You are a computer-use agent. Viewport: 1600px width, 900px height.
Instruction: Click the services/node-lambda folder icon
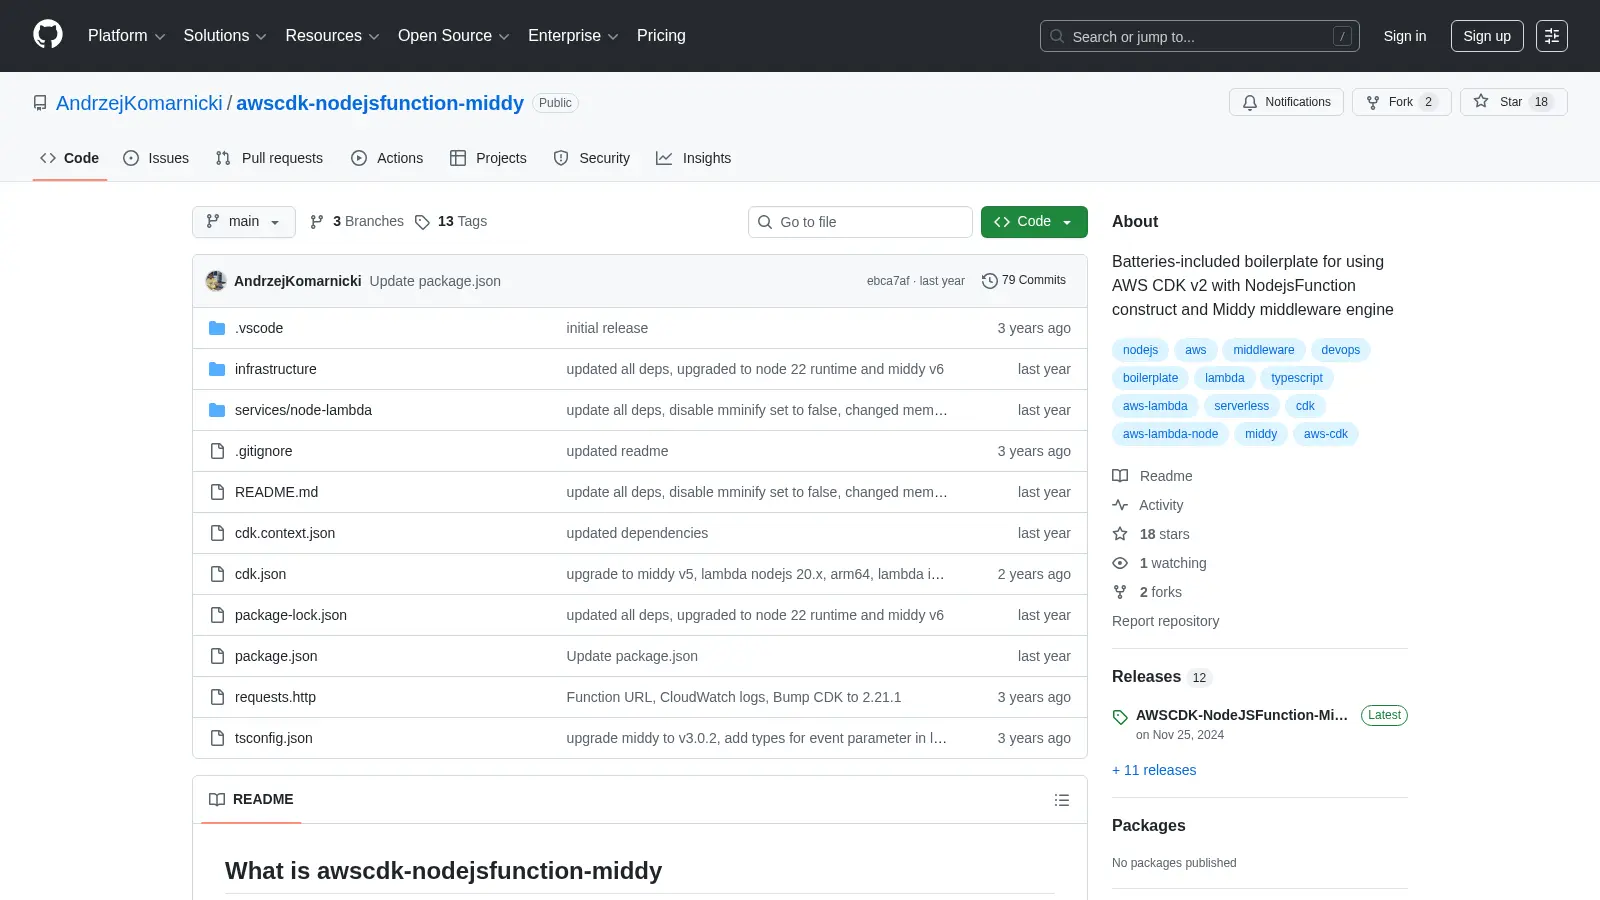[x=217, y=410]
